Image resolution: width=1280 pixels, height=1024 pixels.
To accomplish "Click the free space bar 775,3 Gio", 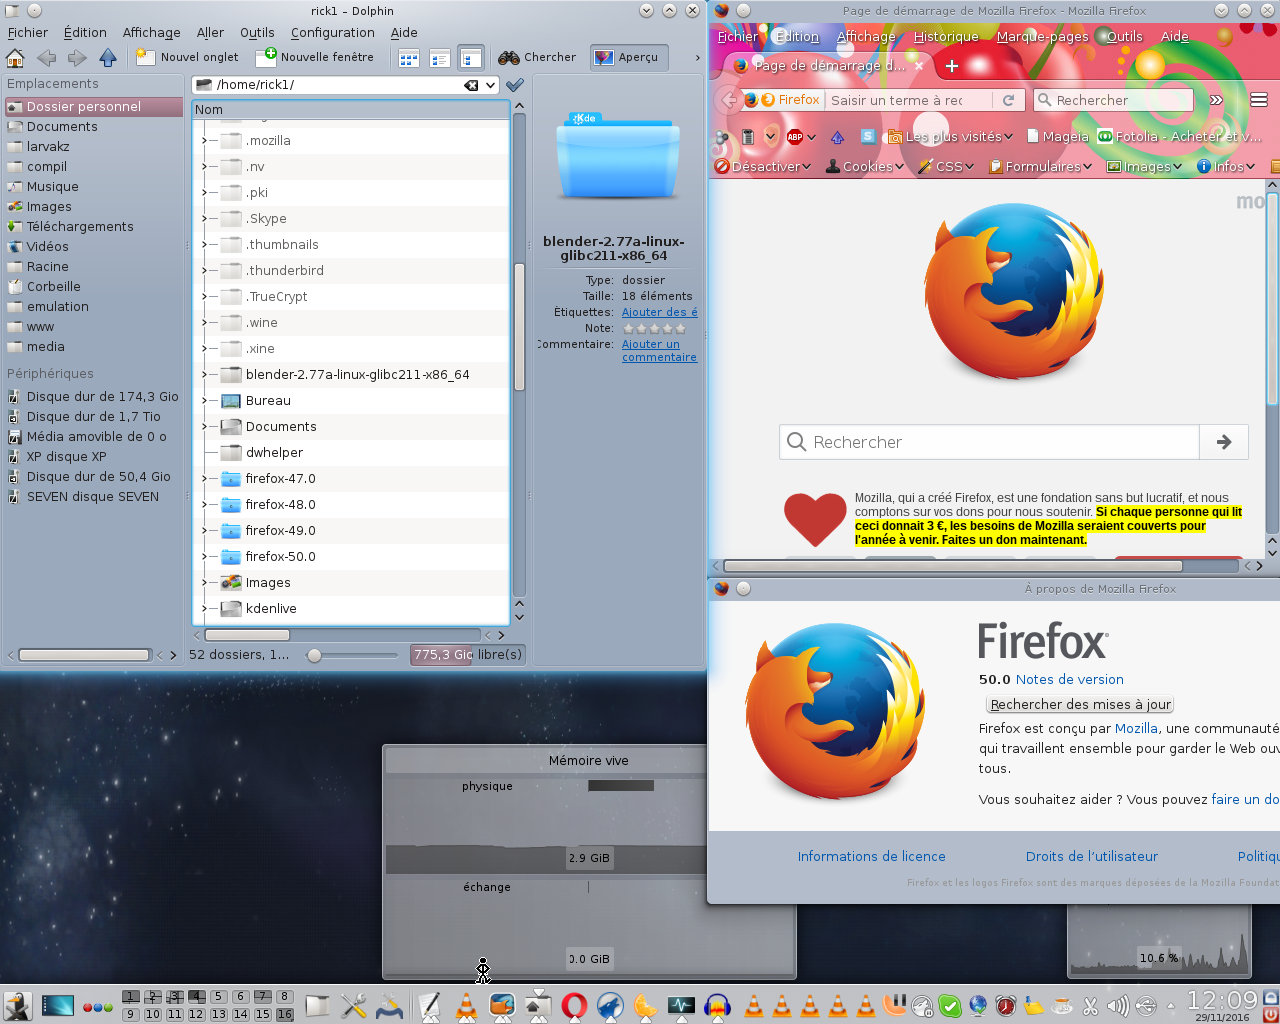I will 468,655.
